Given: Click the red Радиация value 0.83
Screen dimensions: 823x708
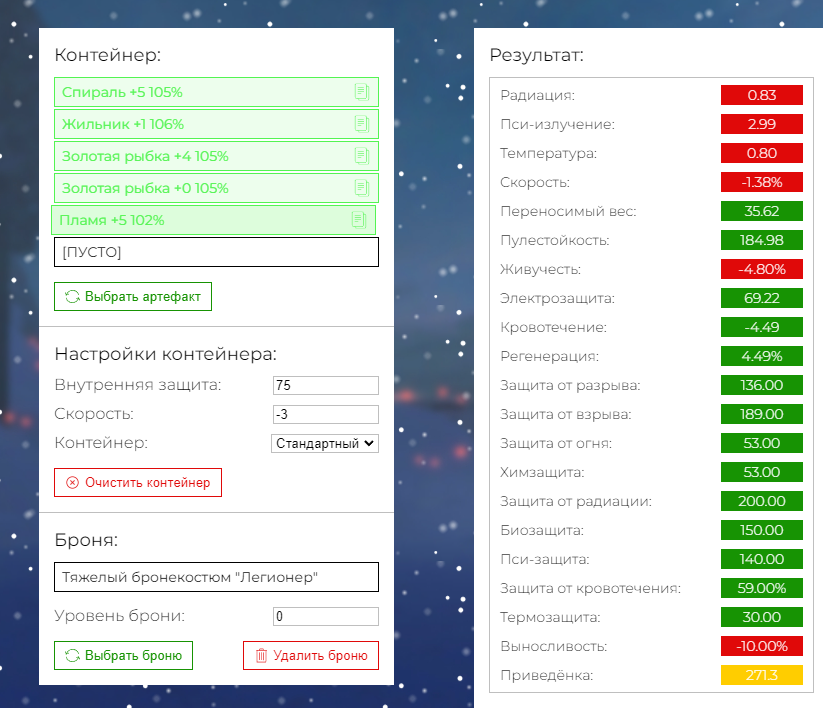Looking at the screenshot, I should tap(761, 95).
